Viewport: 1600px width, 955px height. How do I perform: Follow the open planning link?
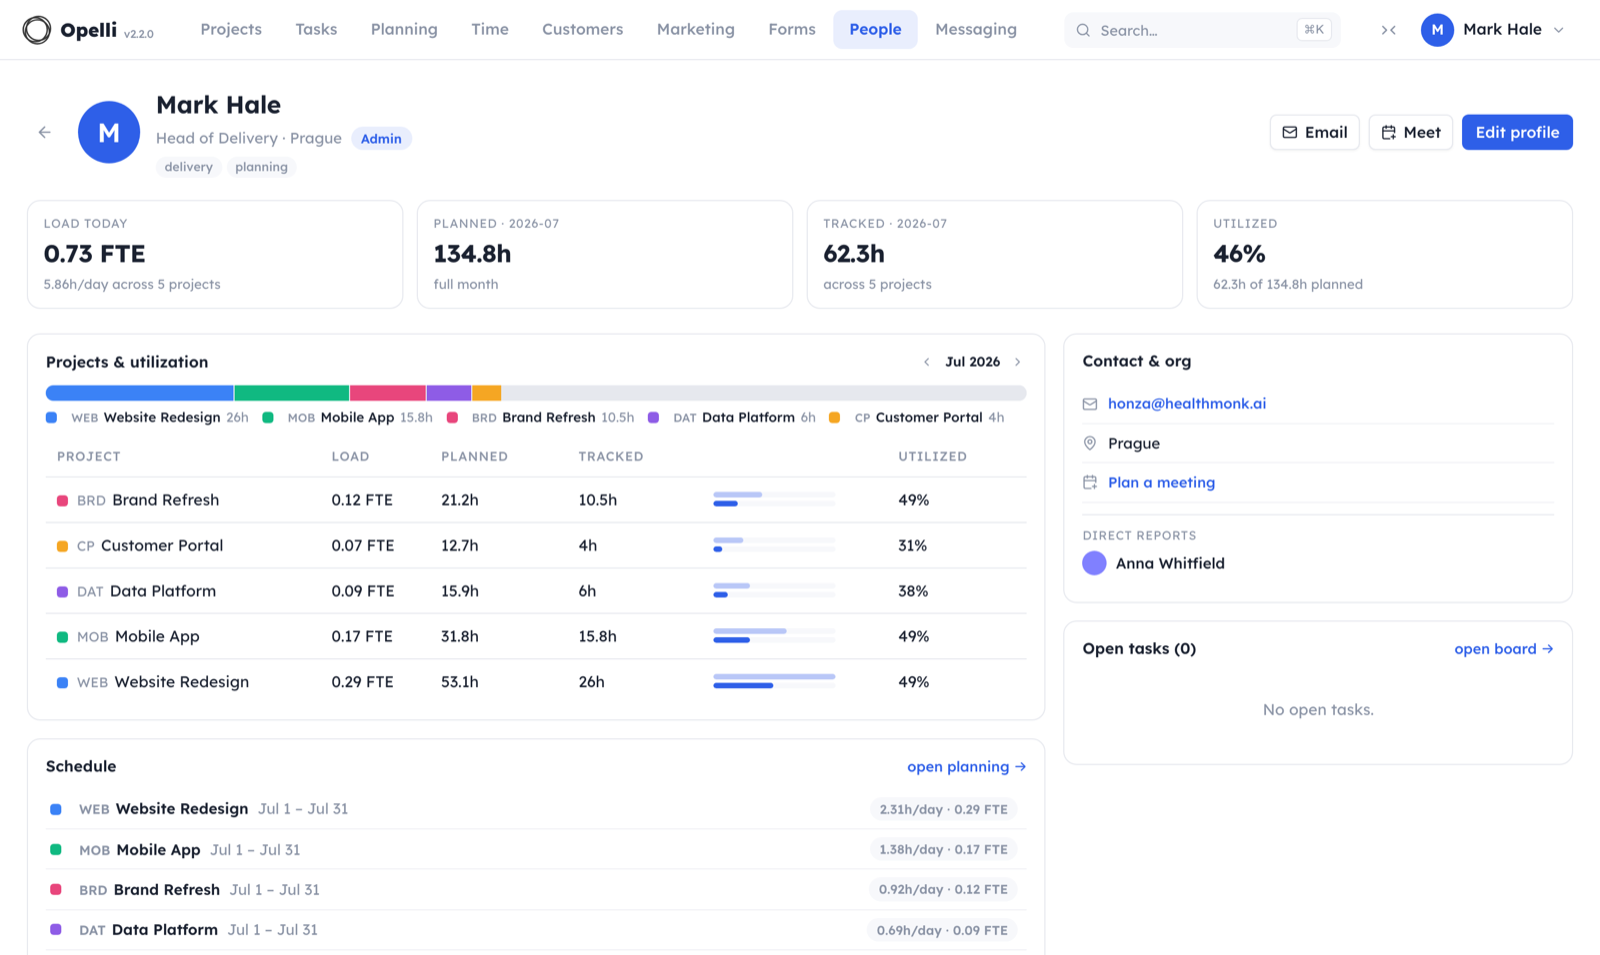point(966,767)
